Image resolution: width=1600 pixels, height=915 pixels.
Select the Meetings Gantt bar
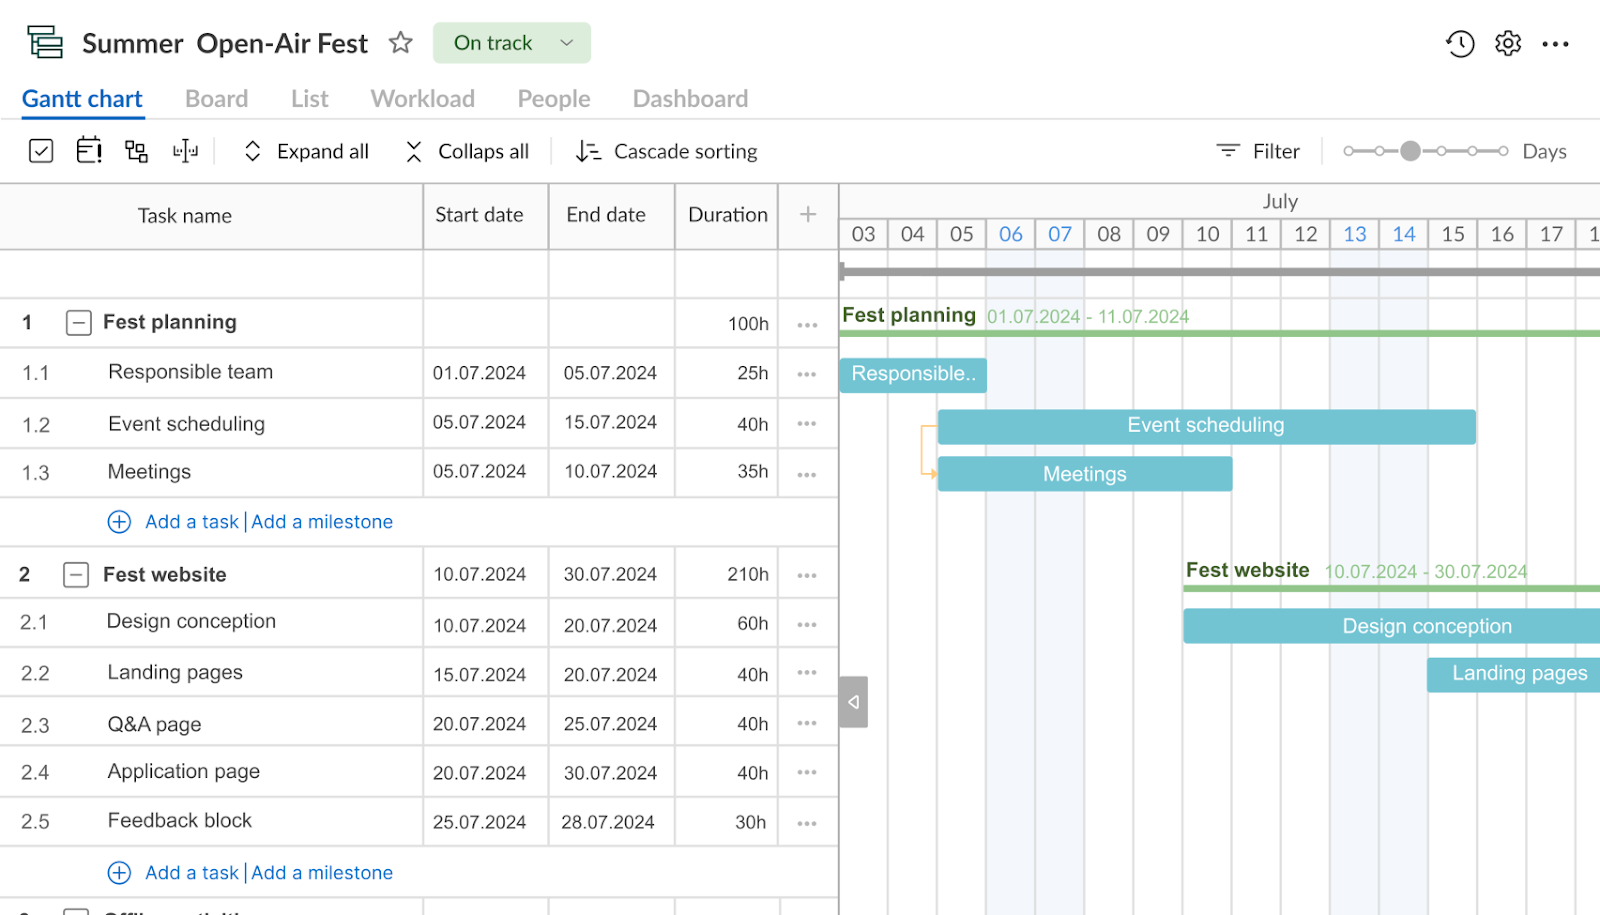pos(1085,474)
